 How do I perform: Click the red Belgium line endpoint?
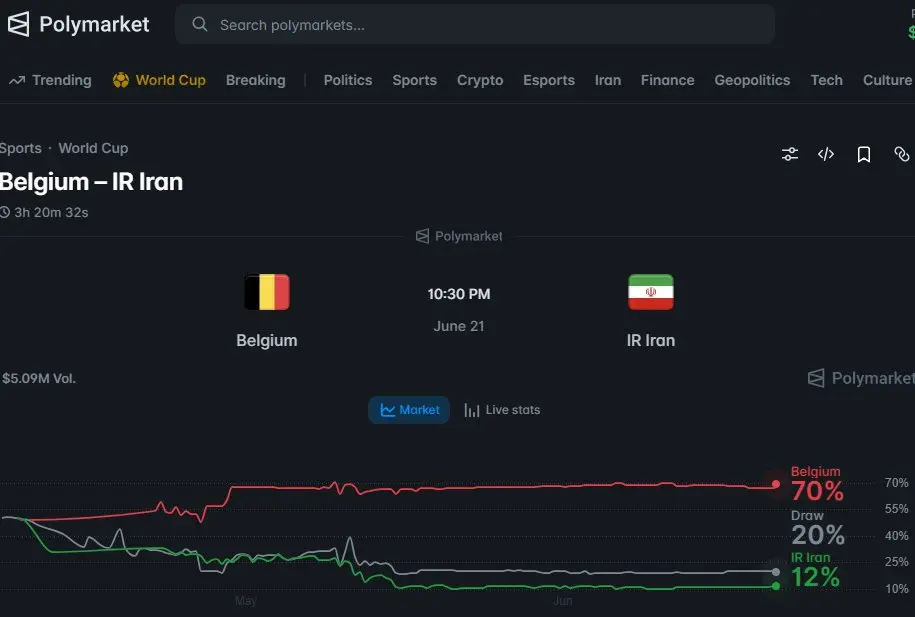(776, 484)
